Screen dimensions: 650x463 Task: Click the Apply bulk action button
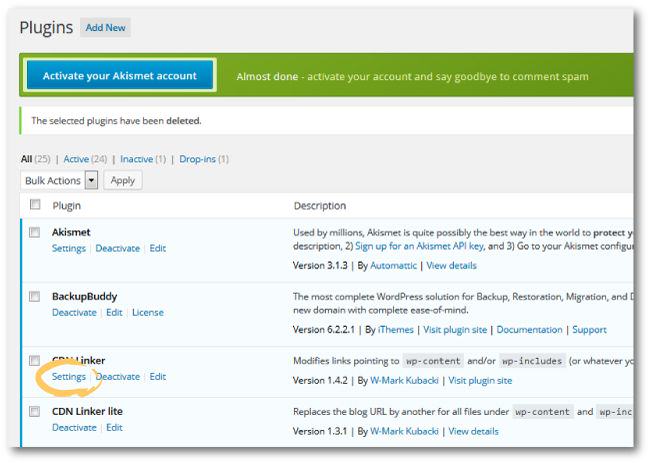(x=123, y=180)
